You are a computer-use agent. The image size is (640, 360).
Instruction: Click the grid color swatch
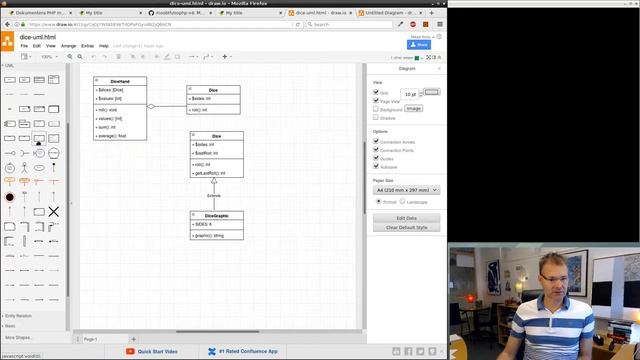(431, 92)
